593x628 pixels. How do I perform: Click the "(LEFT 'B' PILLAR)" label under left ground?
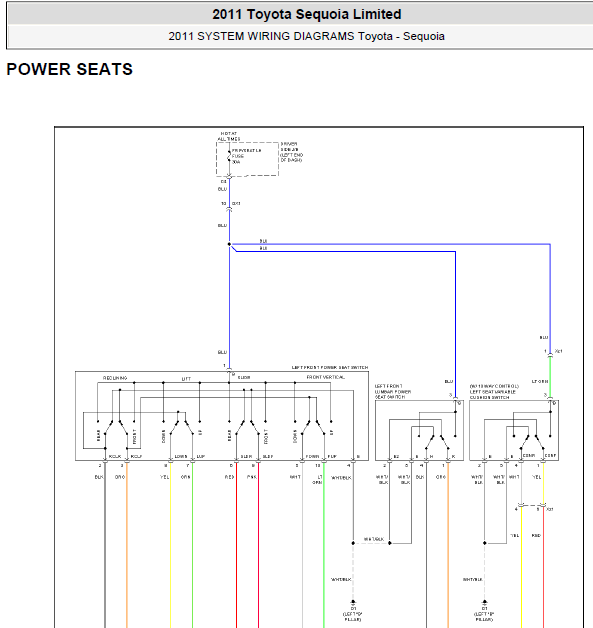[x=353, y=616]
